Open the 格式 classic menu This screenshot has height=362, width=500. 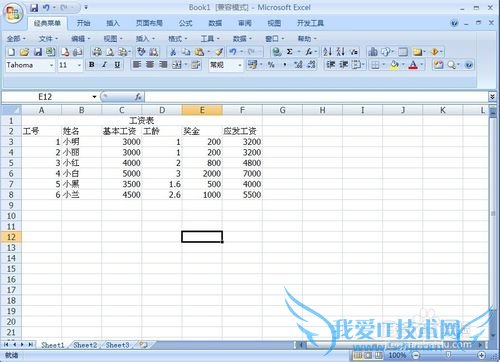click(178, 39)
